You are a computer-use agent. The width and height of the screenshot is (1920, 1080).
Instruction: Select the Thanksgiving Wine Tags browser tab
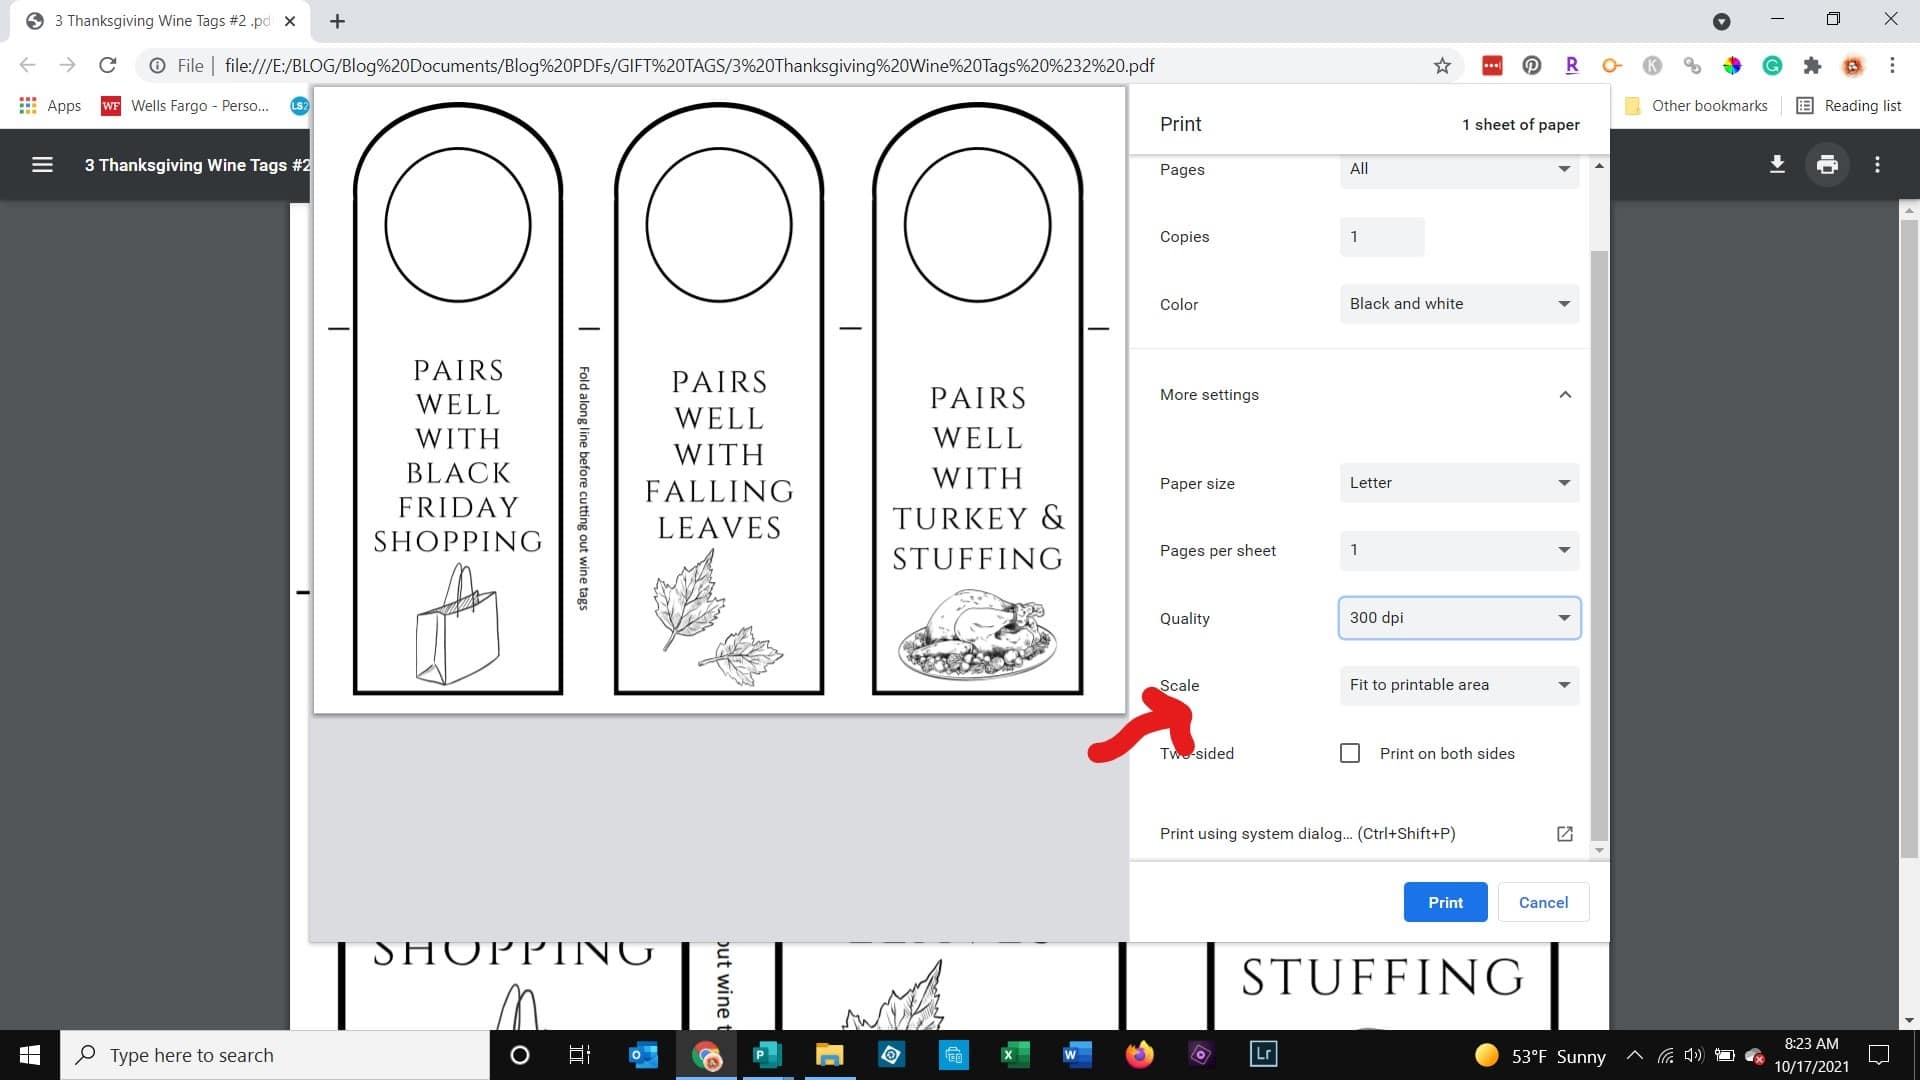coord(160,21)
